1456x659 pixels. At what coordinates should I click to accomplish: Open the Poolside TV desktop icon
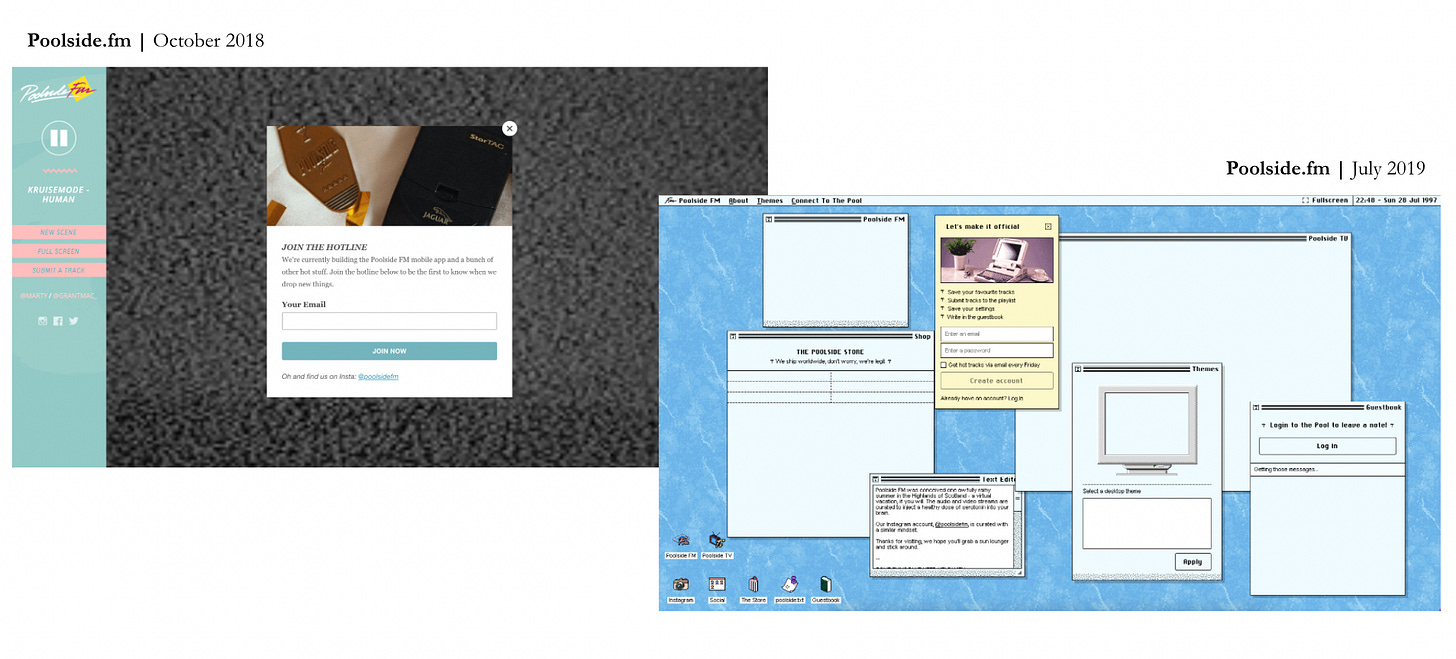pyautogui.click(x=716, y=545)
